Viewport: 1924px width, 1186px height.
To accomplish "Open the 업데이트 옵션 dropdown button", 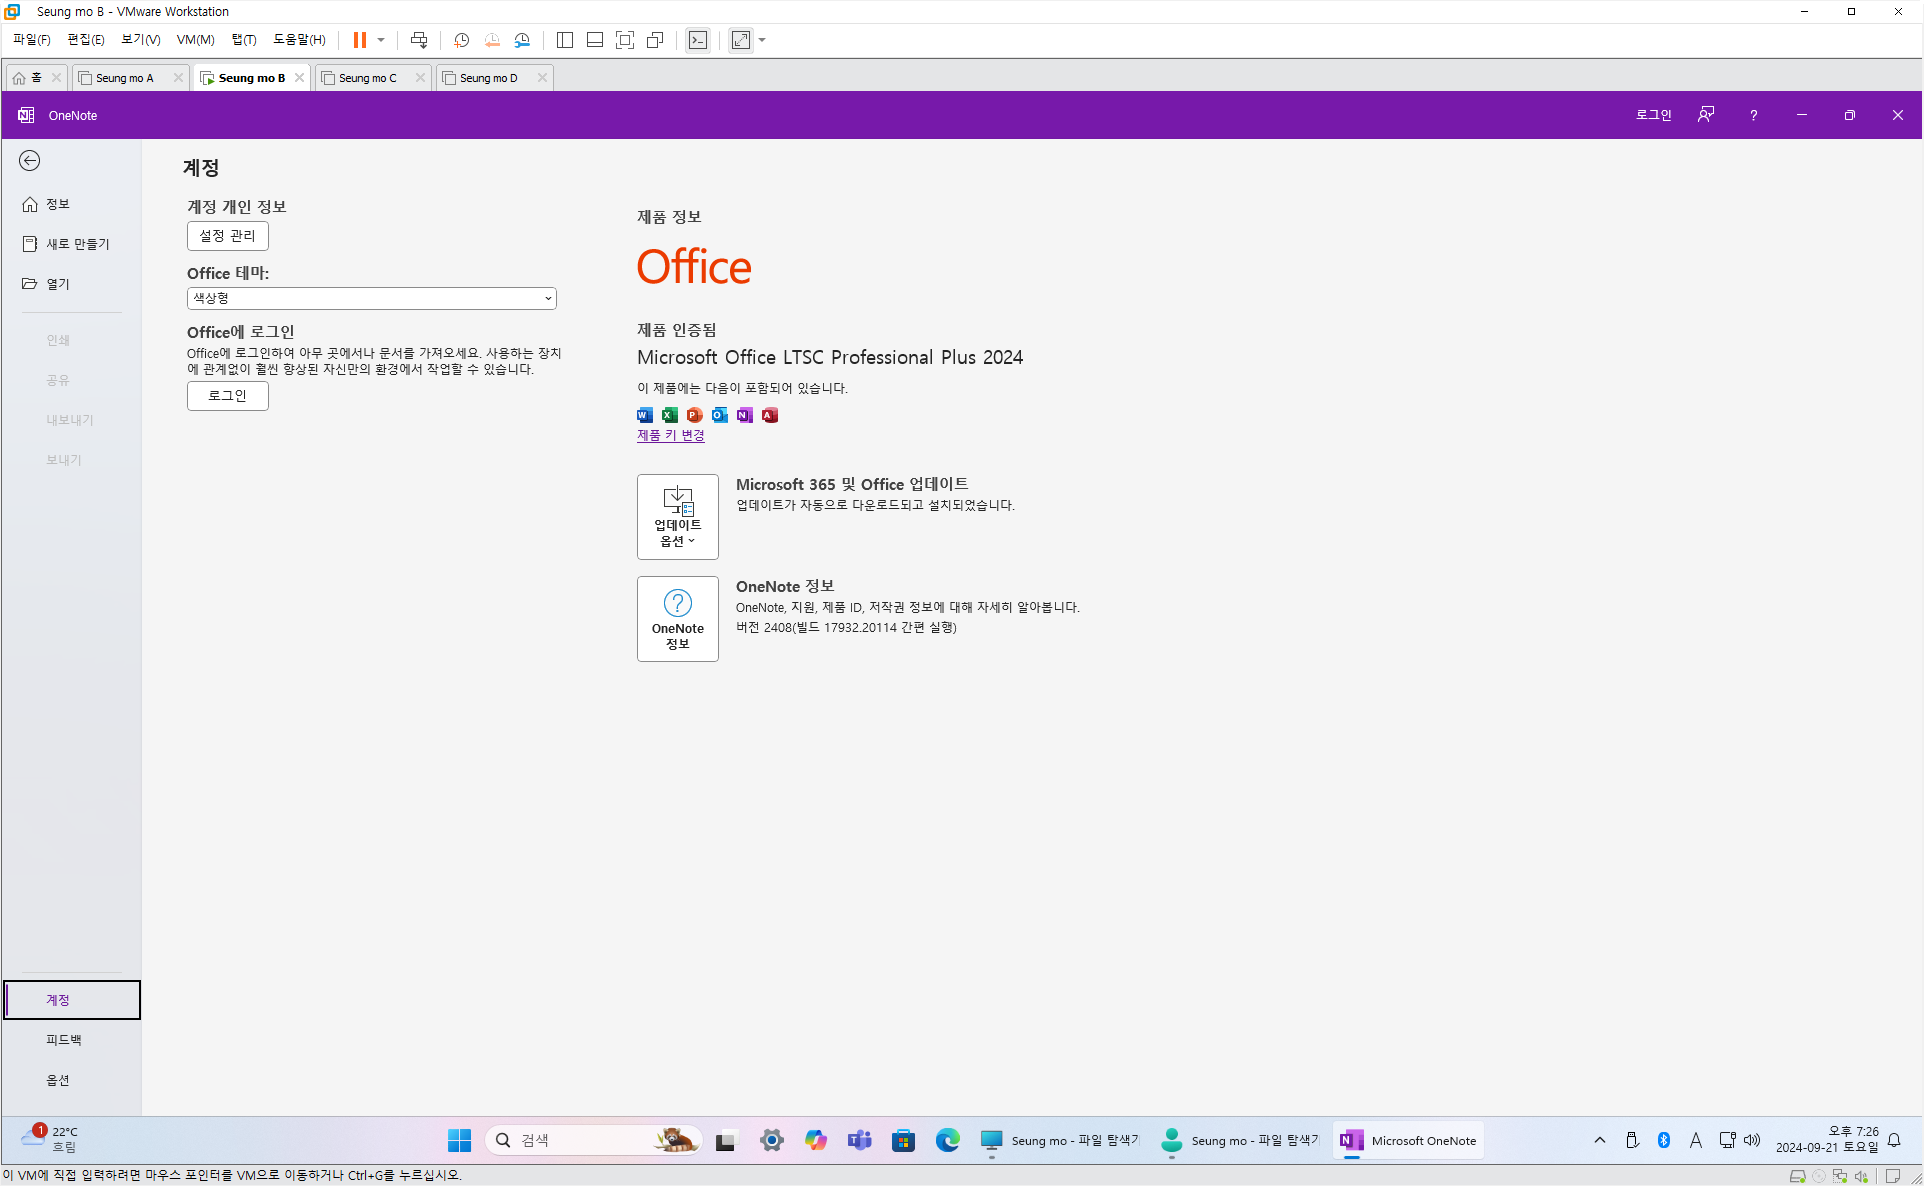I will 677,516.
